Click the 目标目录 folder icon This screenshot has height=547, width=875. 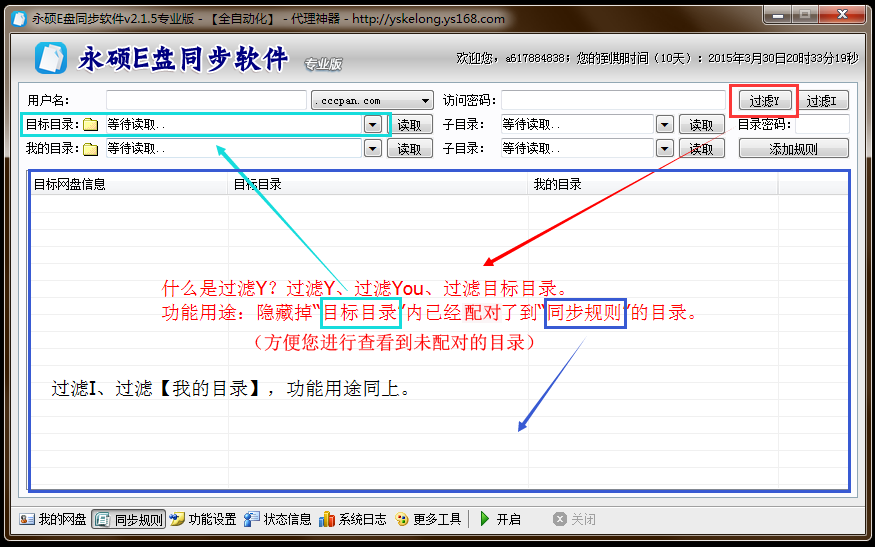[x=91, y=125]
